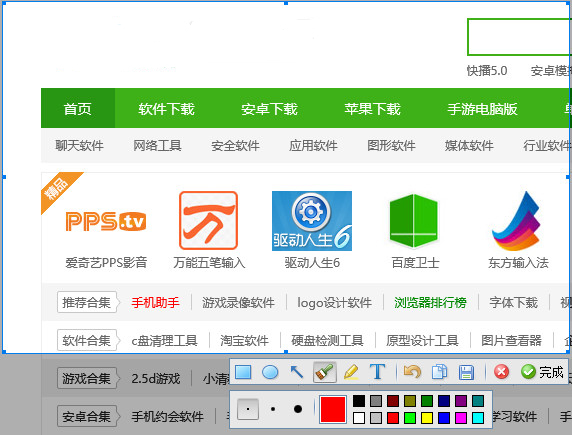Open the 安卓下载 nav tab
Screen dimensions: 572x435
[269, 109]
